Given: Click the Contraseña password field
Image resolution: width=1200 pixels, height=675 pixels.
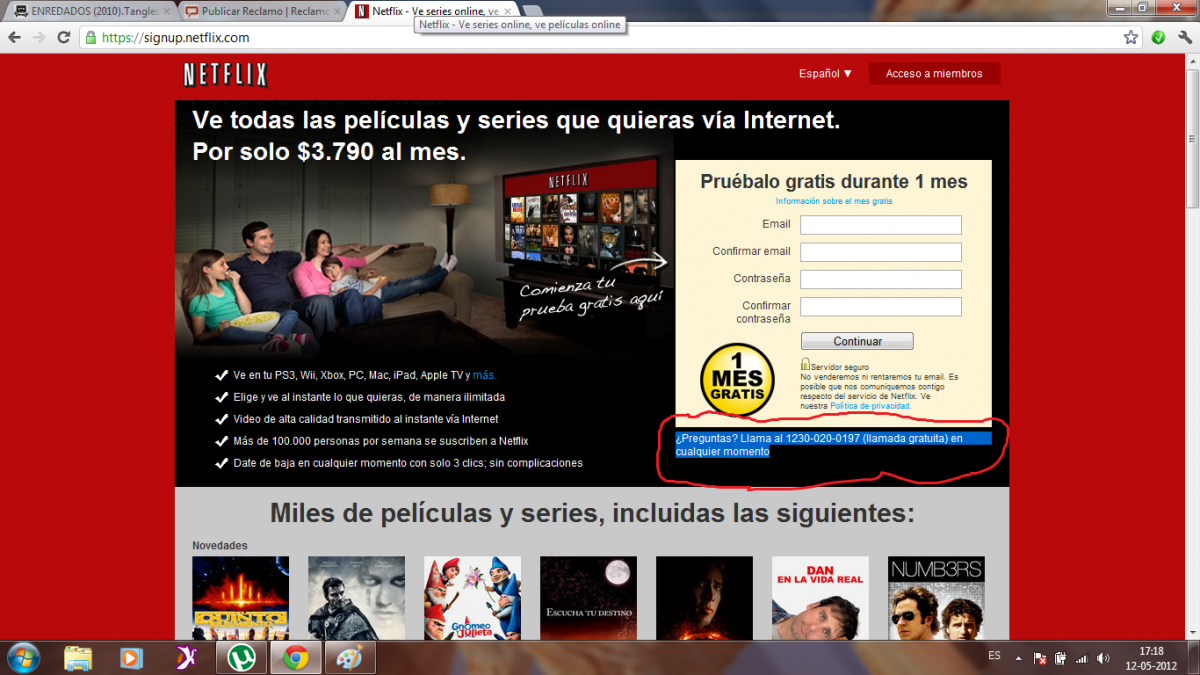Looking at the screenshot, I should pos(880,279).
